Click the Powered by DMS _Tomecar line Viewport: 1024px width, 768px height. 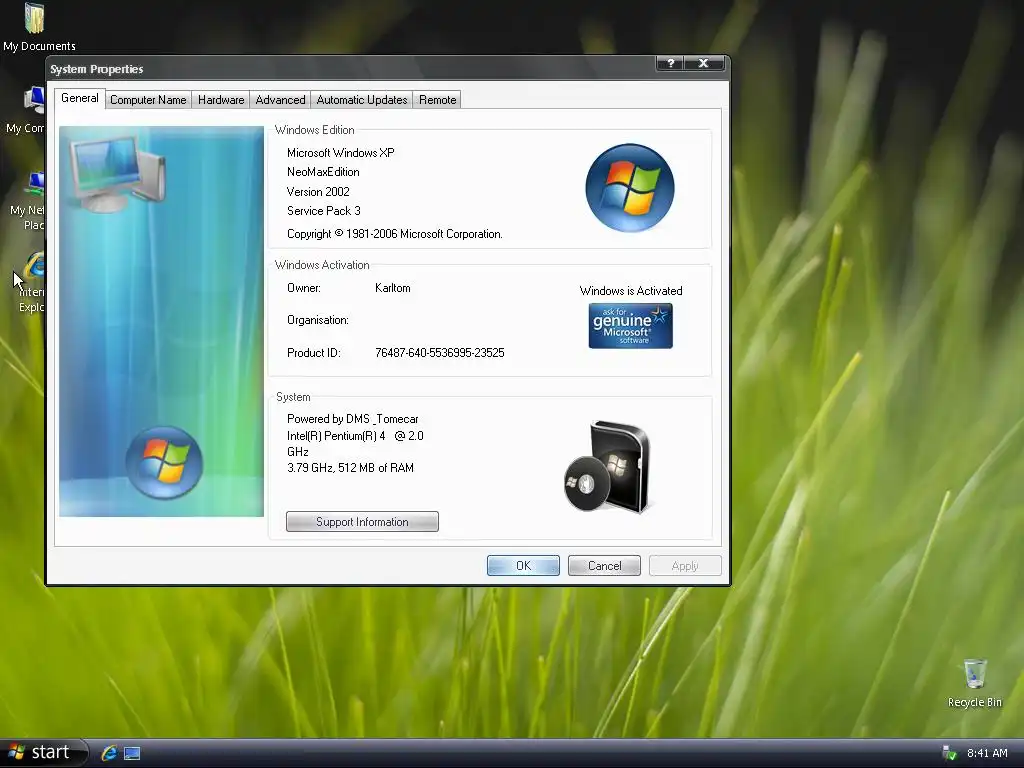pyautogui.click(x=353, y=419)
